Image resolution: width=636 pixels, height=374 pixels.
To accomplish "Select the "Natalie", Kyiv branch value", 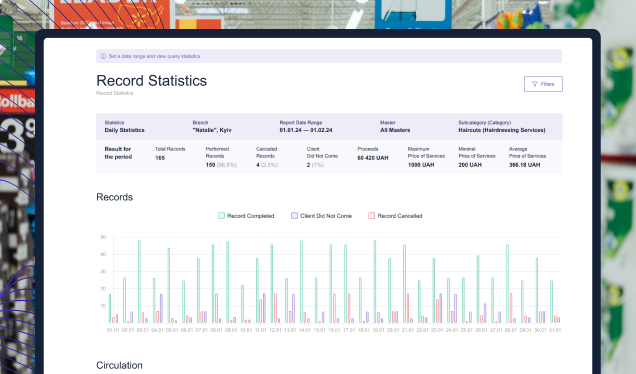I will click(212, 130).
